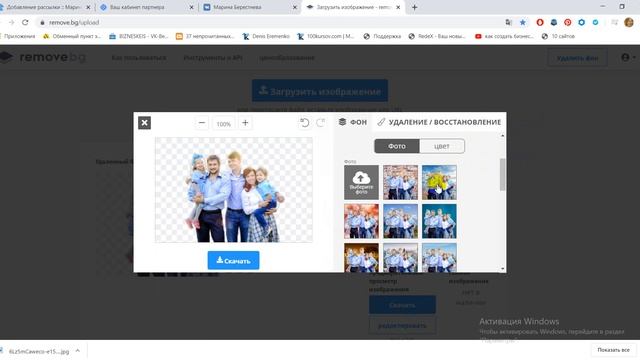Click the Удалить фон header button
This screenshot has width=640, height=360.
(577, 58)
